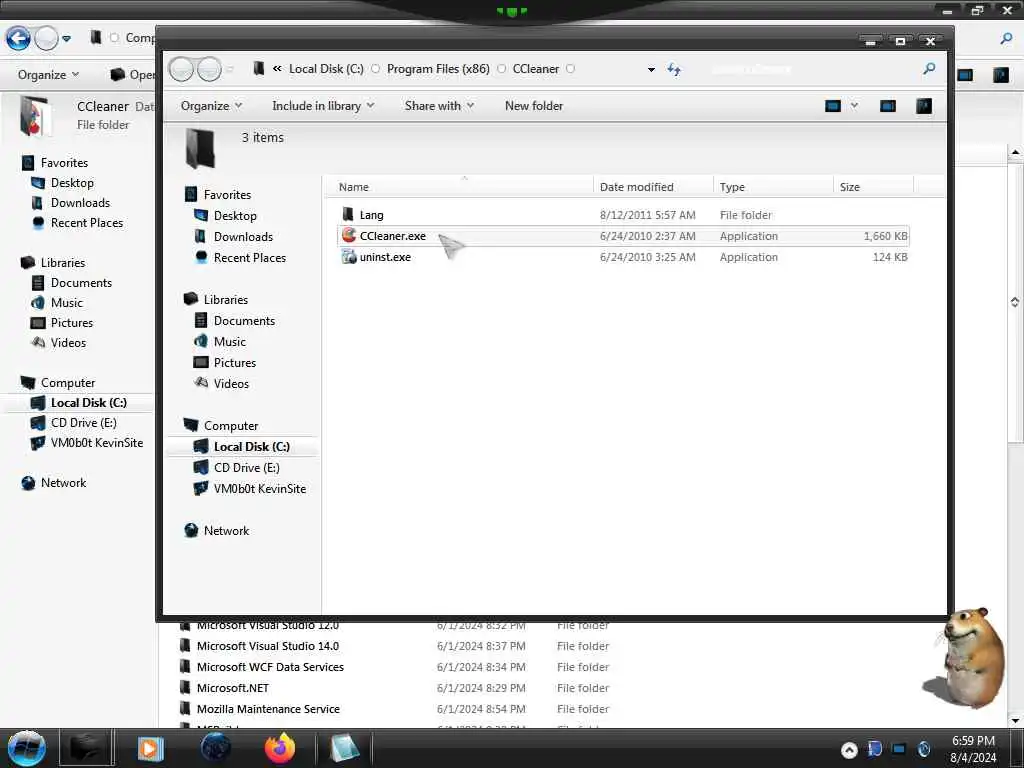This screenshot has height=768, width=1024.
Task: Open the File Explorer taskbar button
Action: [86, 748]
